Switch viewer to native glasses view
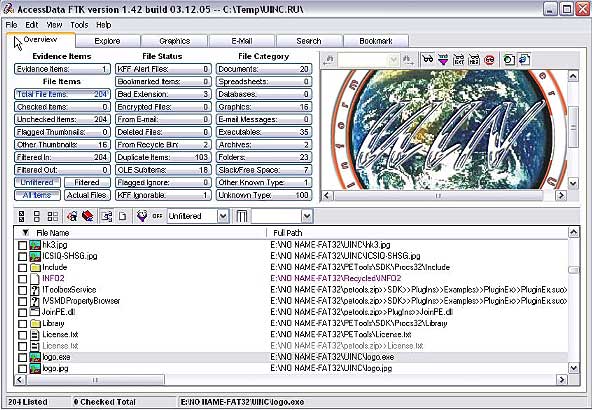 [427, 59]
